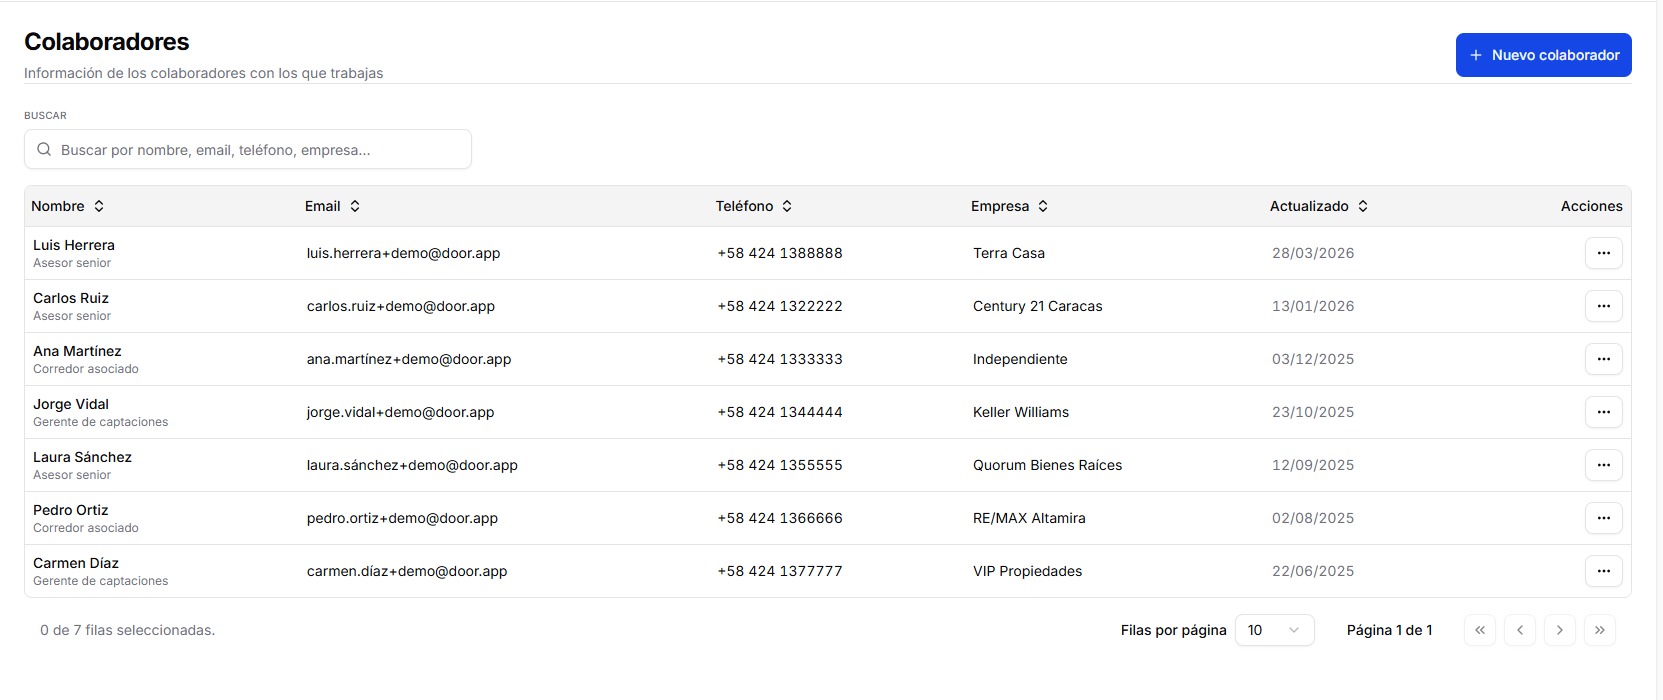1663x700 pixels.
Task: Sort table by Teléfono column
Action: 754,206
